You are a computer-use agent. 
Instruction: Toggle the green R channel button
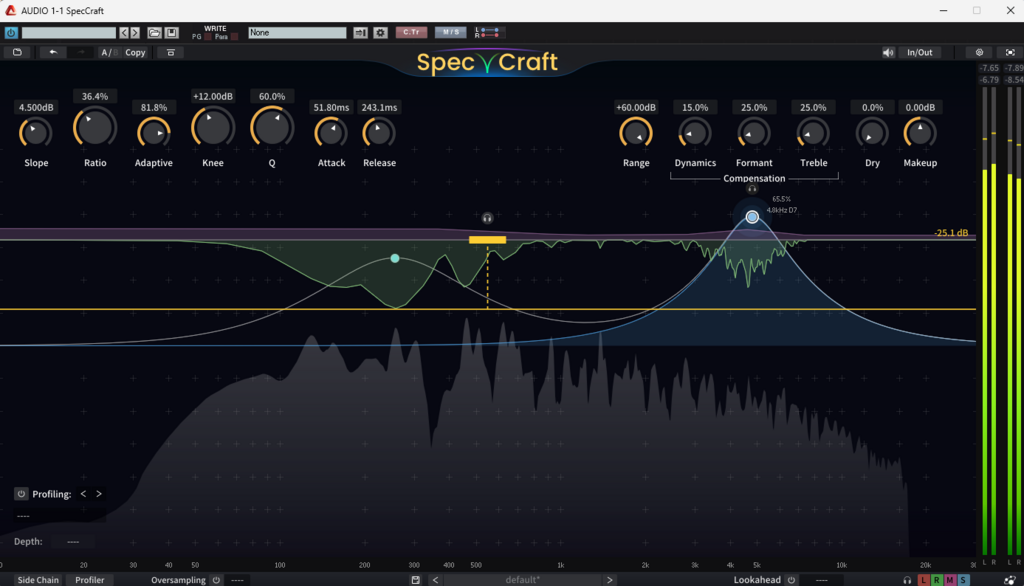click(x=936, y=579)
